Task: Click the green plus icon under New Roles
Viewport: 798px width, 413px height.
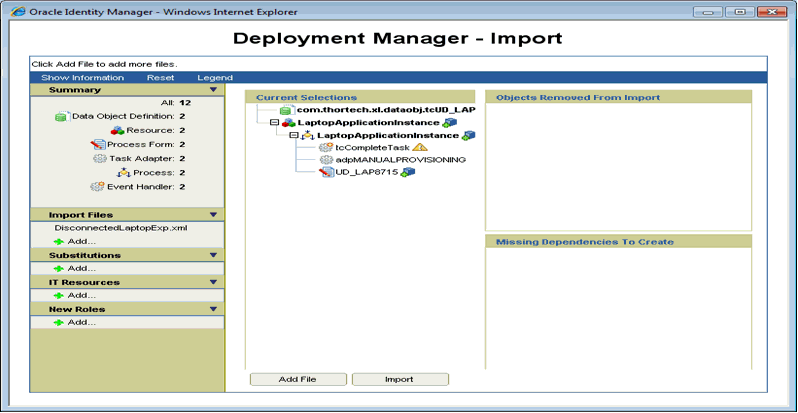Action: [59, 322]
